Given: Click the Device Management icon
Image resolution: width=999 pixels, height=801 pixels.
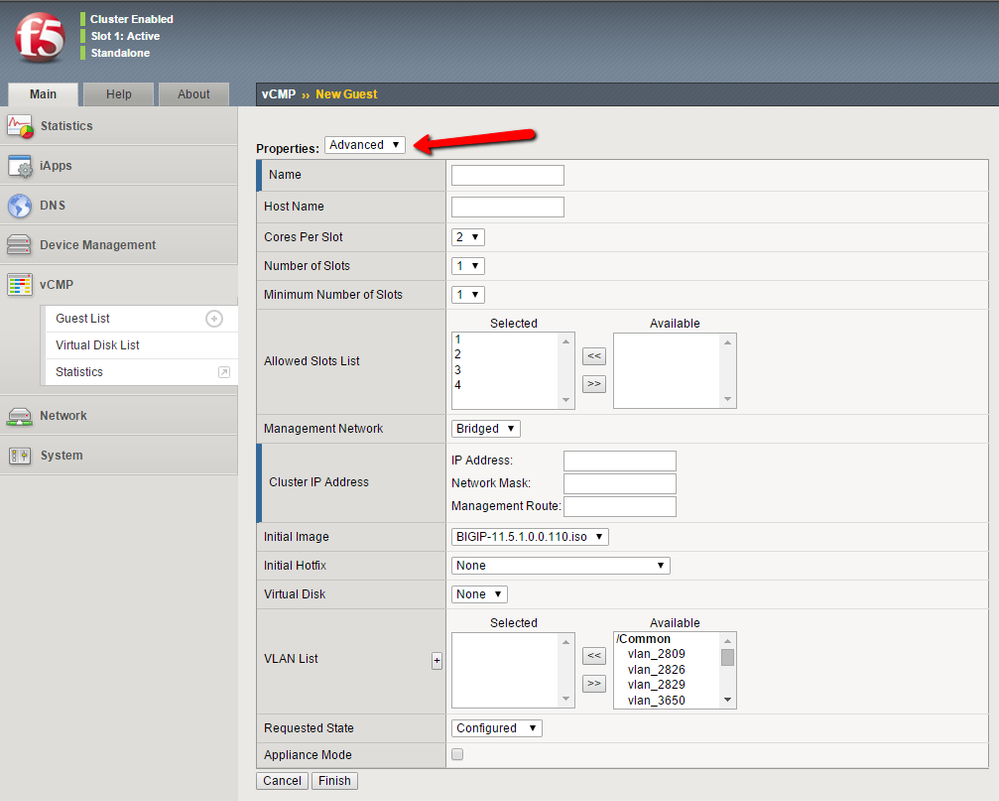Looking at the screenshot, I should click(20, 245).
